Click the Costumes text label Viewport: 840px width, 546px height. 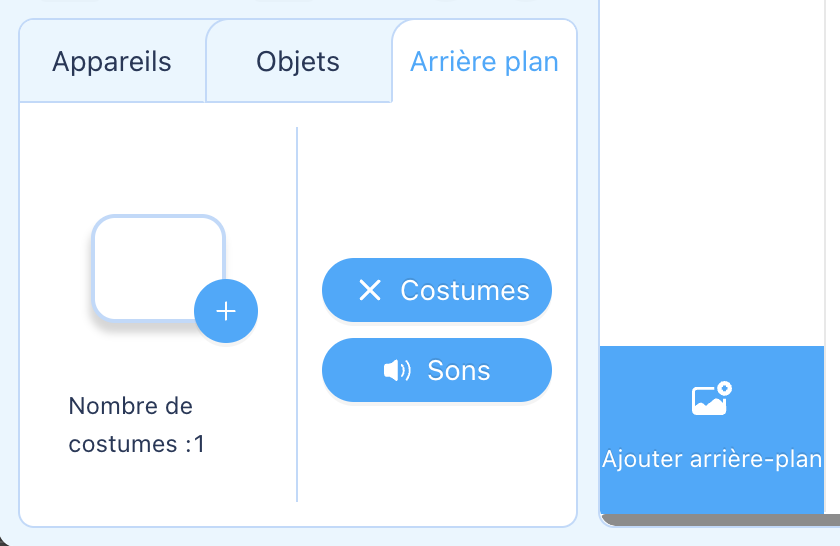[x=465, y=290]
